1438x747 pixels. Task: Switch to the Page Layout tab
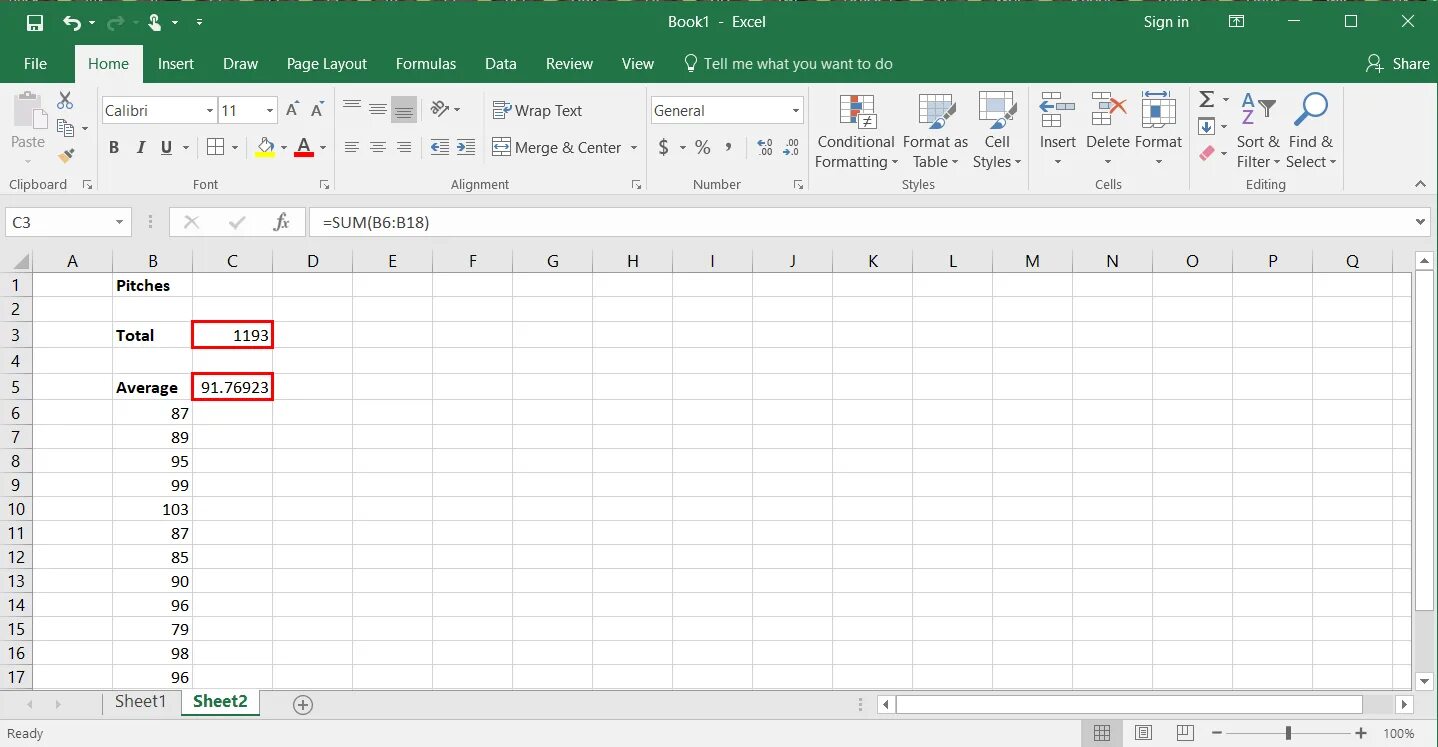click(327, 63)
